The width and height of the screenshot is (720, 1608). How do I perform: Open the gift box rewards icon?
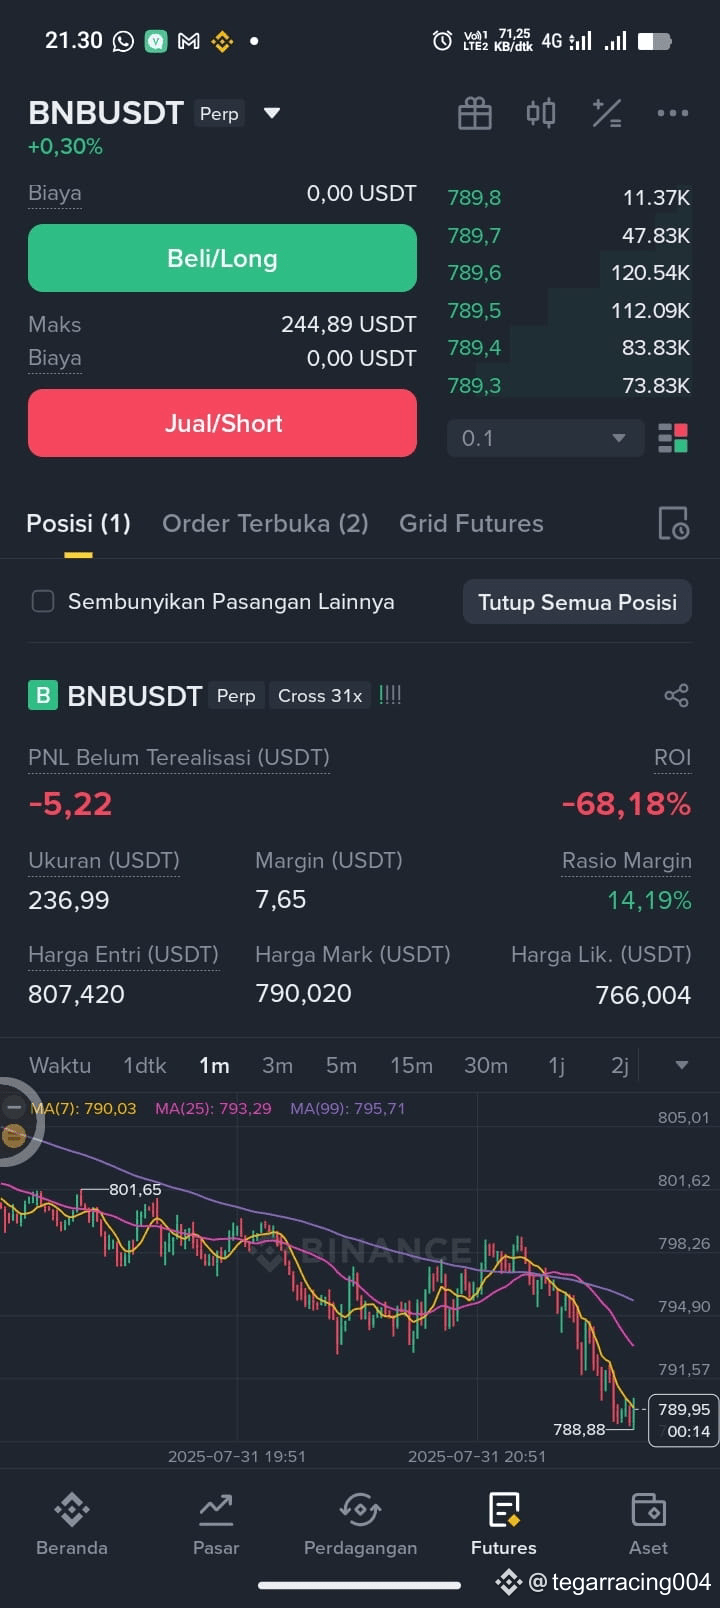[x=475, y=113]
